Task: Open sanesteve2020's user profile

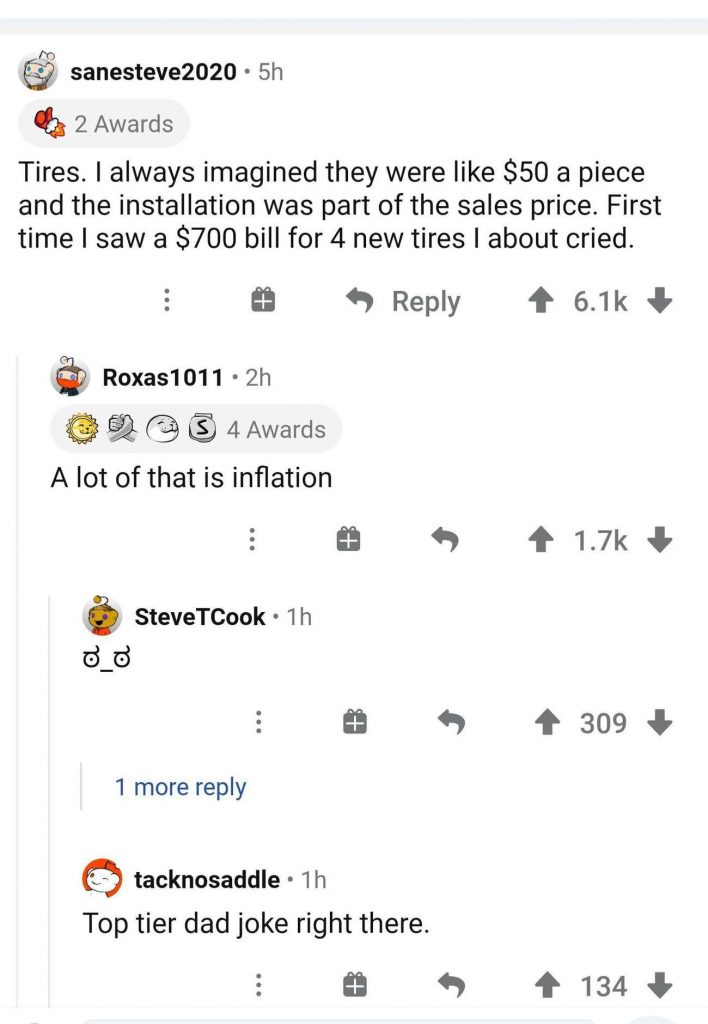Action: coord(153,72)
